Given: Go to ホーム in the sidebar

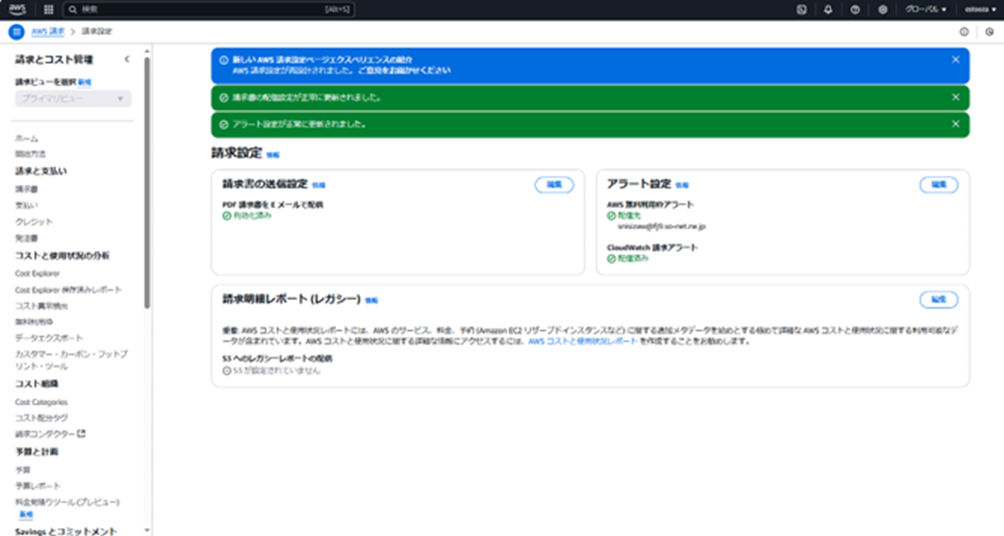Looking at the screenshot, I should [27, 138].
